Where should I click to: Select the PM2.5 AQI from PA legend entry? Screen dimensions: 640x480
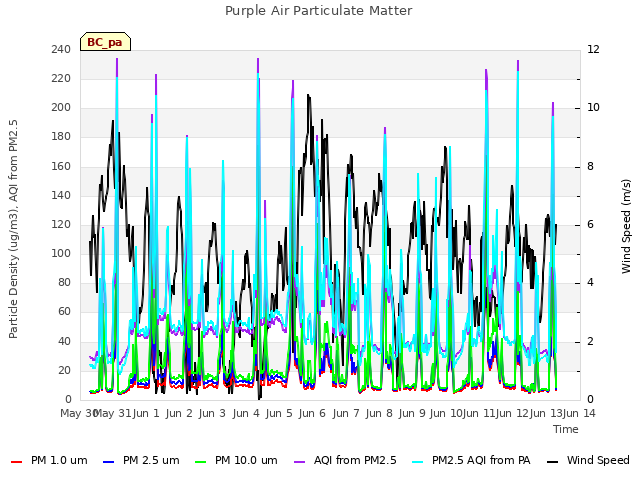pos(471,461)
